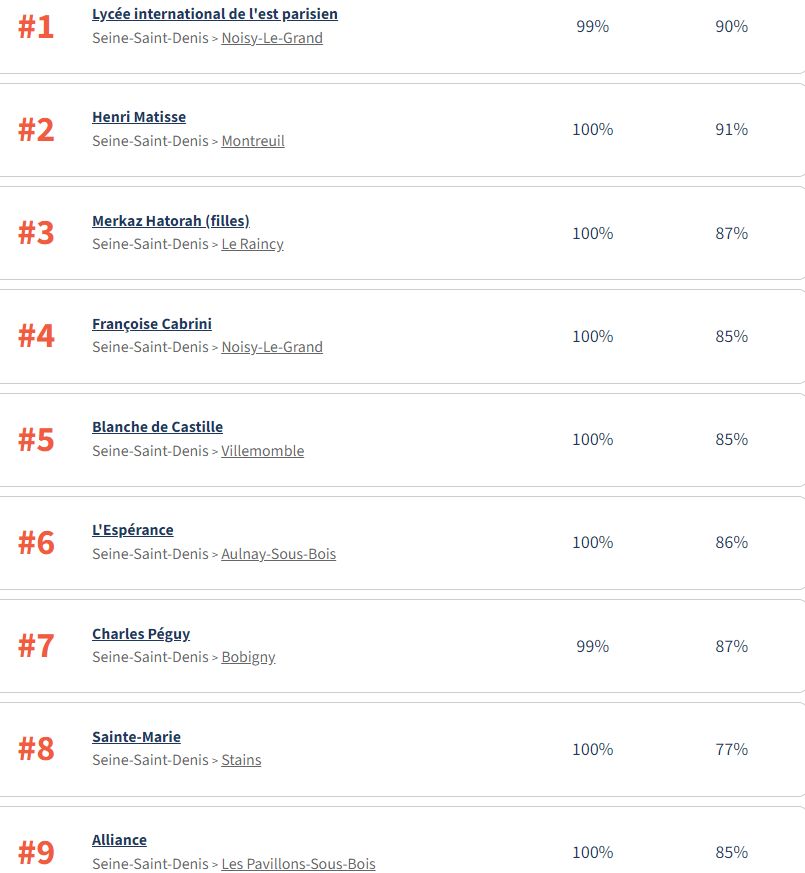The height and width of the screenshot is (873, 805).
Task: Open Françoise Cabrini school details
Action: pyautogui.click(x=152, y=324)
